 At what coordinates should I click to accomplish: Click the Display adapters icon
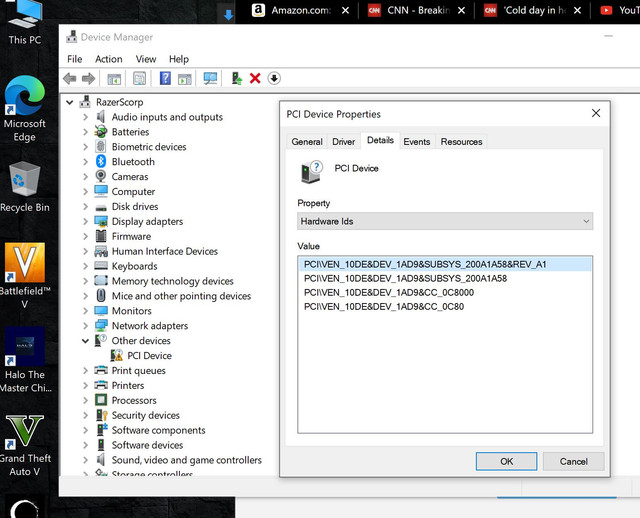tap(101, 221)
